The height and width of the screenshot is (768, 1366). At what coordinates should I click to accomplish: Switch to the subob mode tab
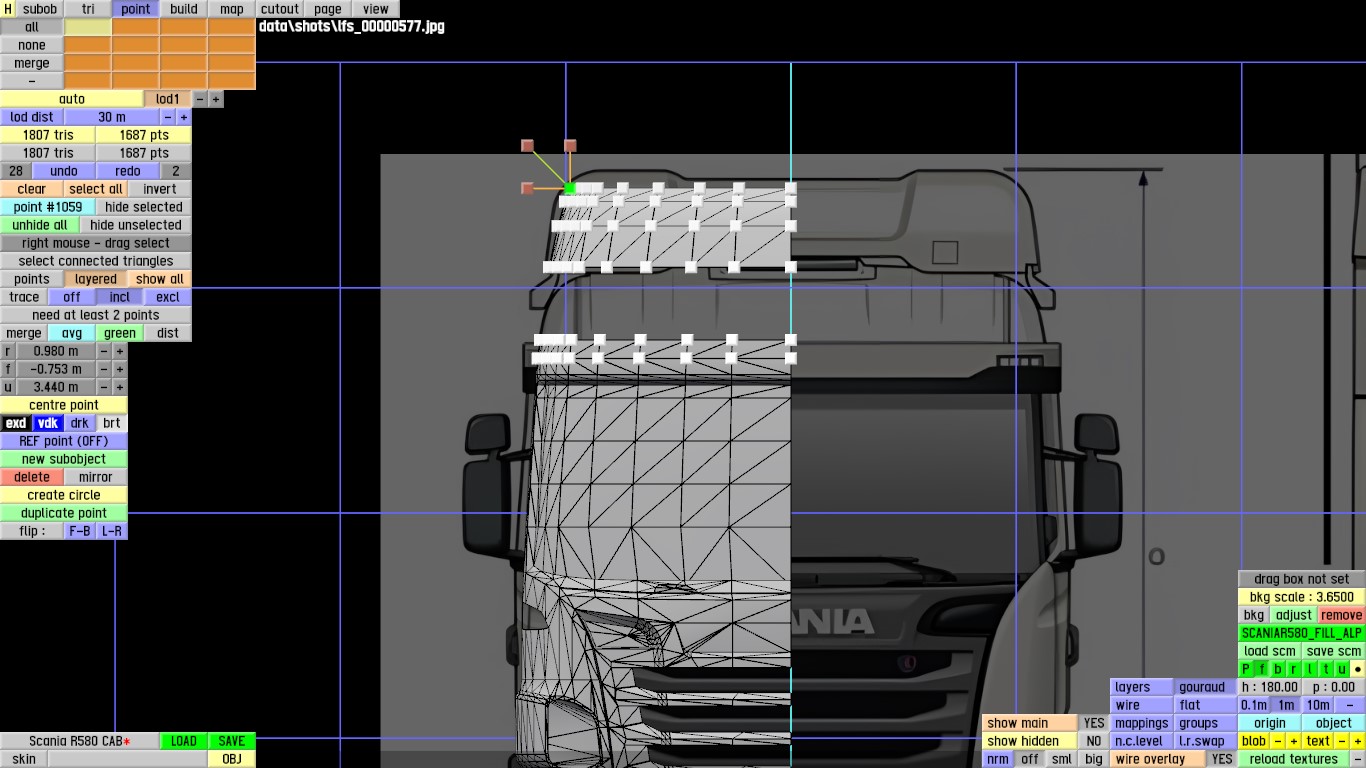pos(40,9)
